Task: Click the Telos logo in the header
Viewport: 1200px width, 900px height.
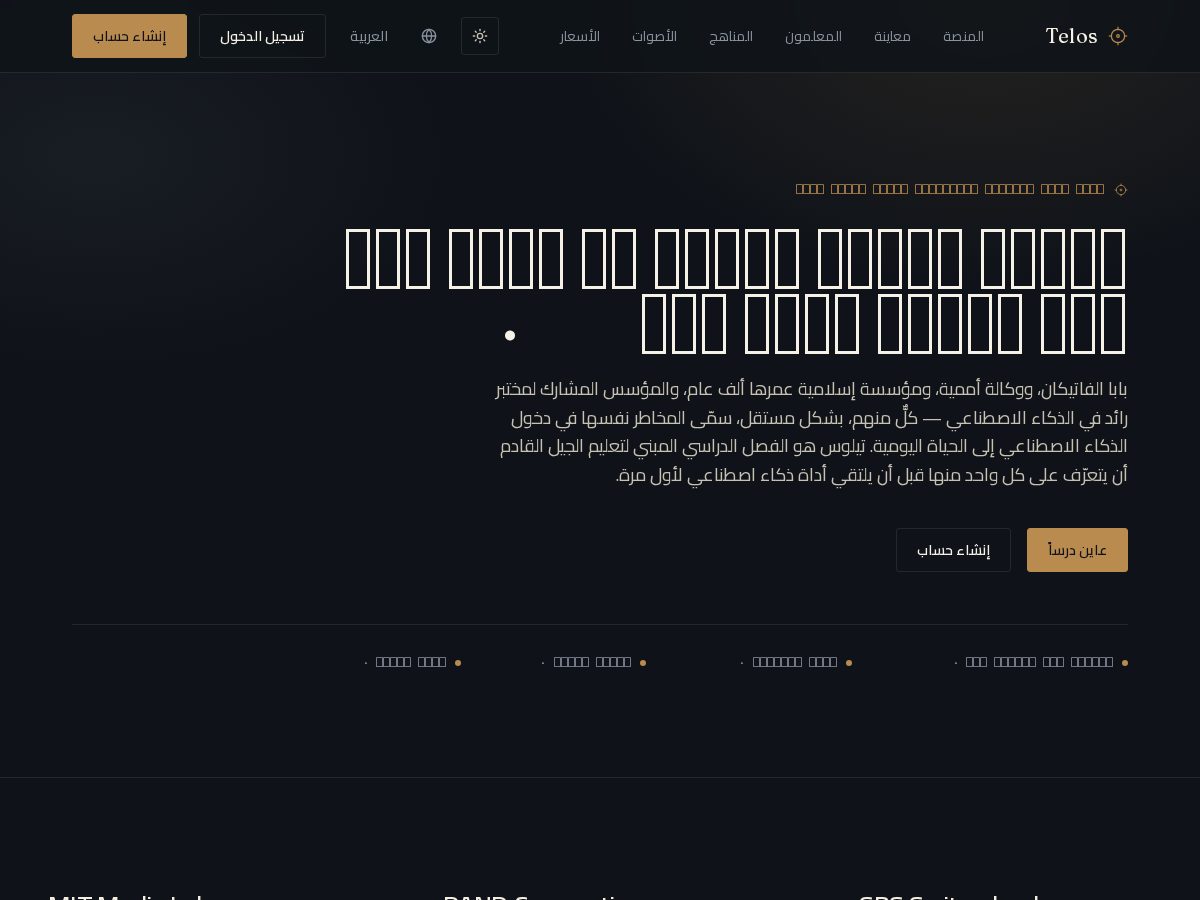Action: tap(1086, 36)
